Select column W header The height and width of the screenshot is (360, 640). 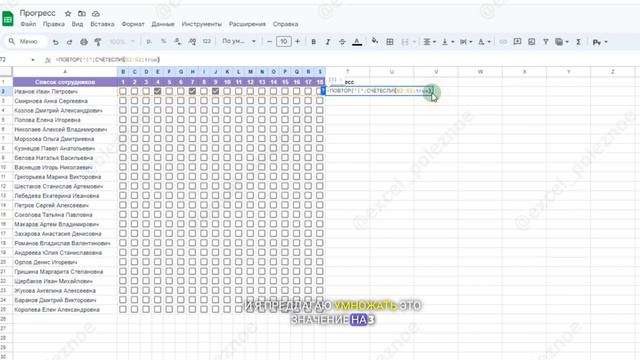click(480, 72)
